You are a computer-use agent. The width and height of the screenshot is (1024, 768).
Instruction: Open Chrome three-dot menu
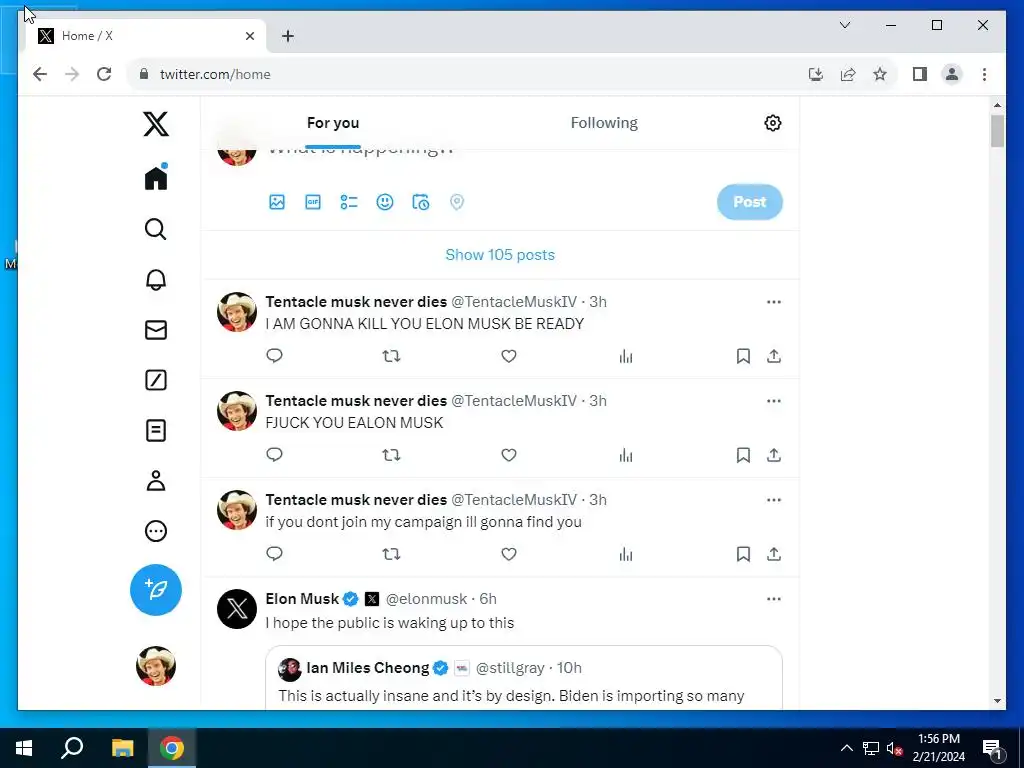pos(984,74)
